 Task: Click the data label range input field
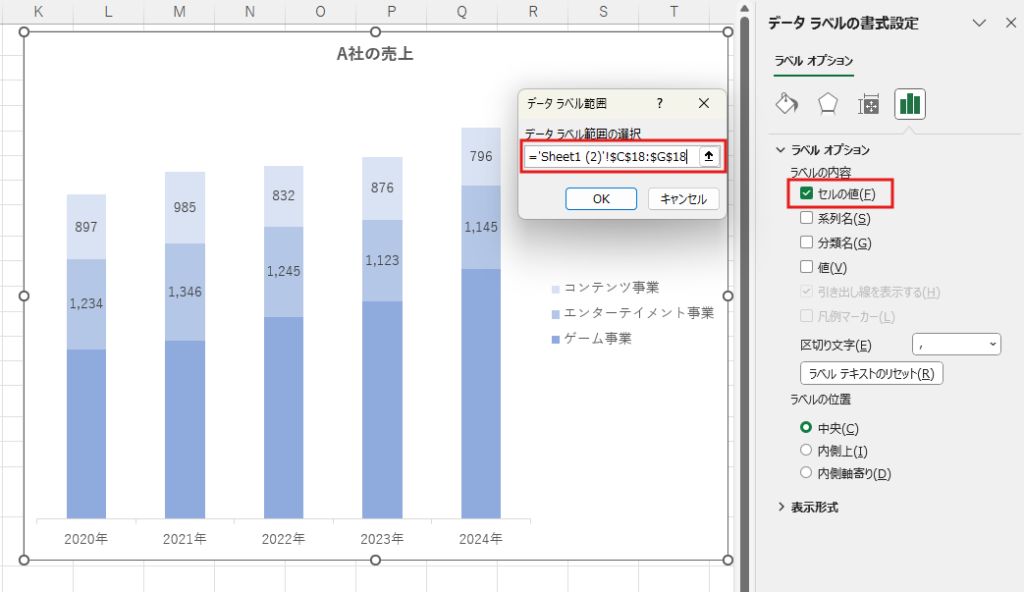610,156
